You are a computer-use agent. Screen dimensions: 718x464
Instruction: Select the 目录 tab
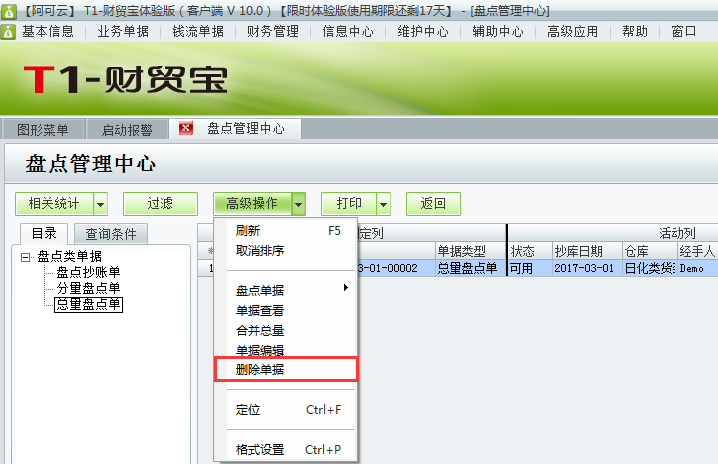[44, 234]
